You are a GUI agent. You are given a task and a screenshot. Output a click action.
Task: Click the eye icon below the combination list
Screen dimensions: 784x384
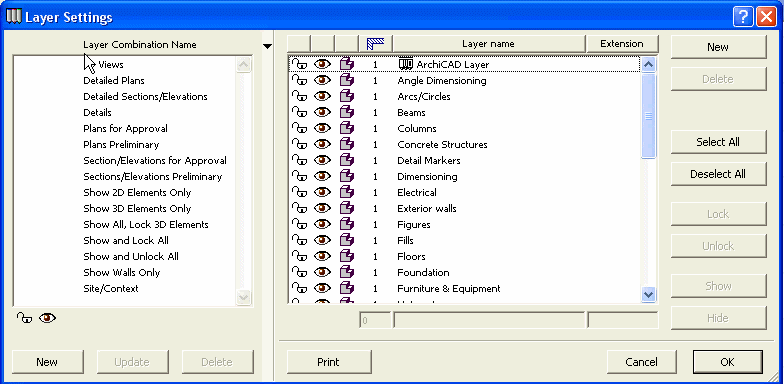[48, 318]
